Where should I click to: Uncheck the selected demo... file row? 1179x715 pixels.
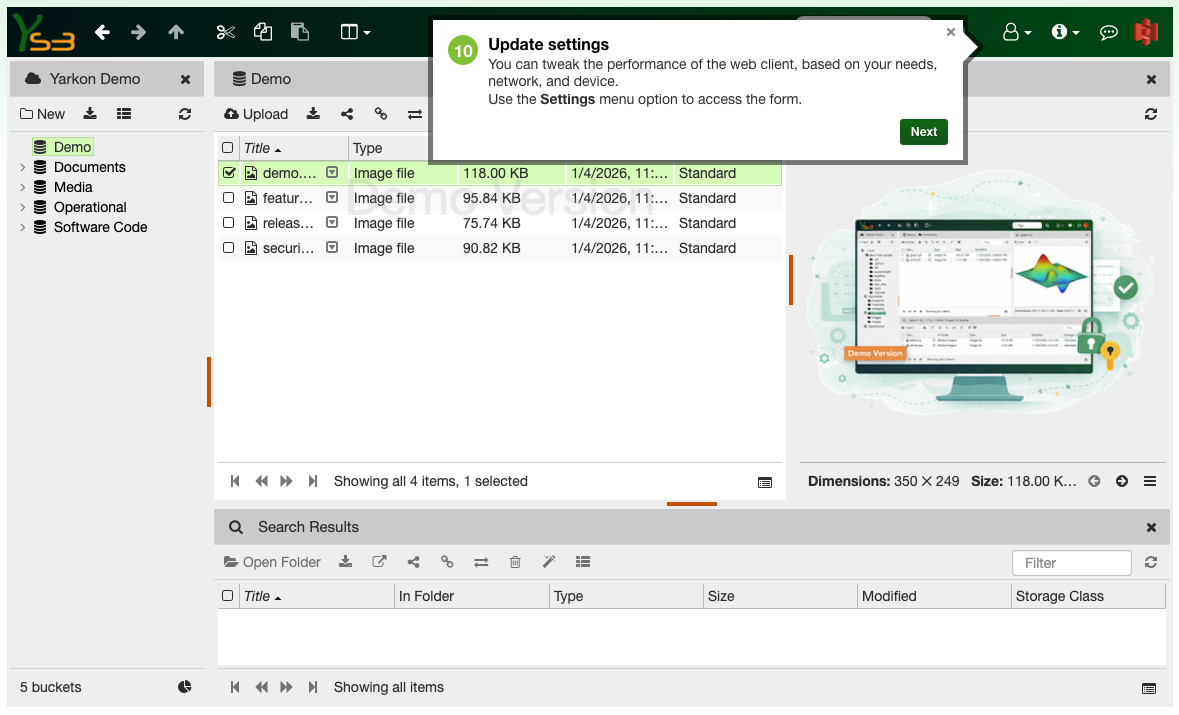click(228, 172)
